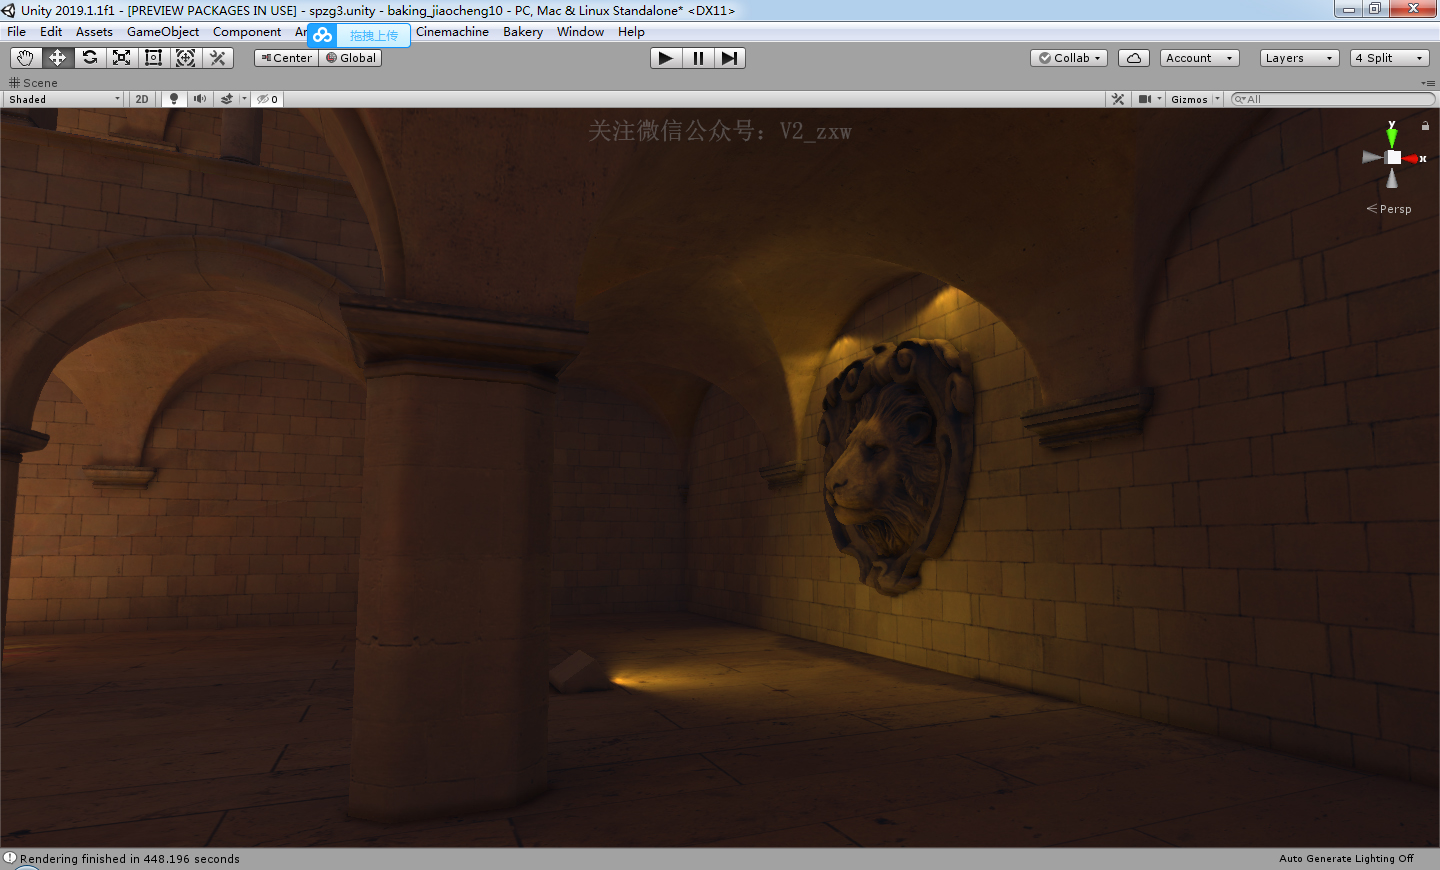1440x870 pixels.
Task: Click the 'Rendering finished in 448.196 seconds' status
Action: [130, 859]
